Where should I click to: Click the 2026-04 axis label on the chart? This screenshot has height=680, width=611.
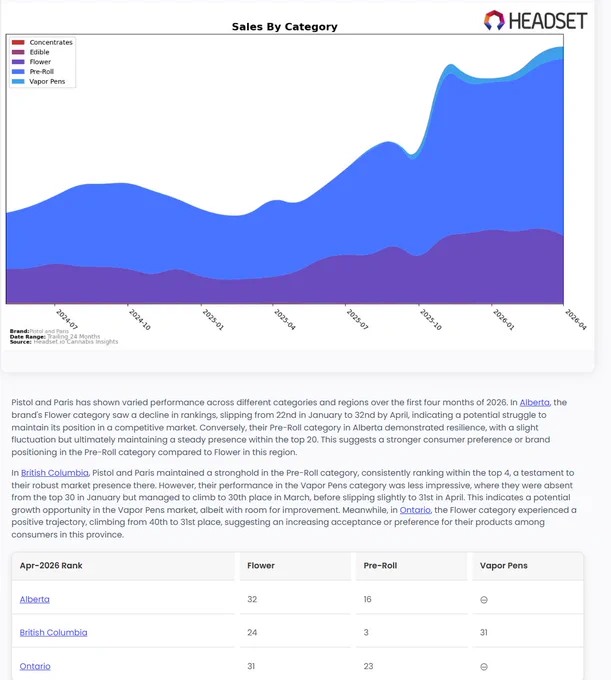pyautogui.click(x=575, y=319)
